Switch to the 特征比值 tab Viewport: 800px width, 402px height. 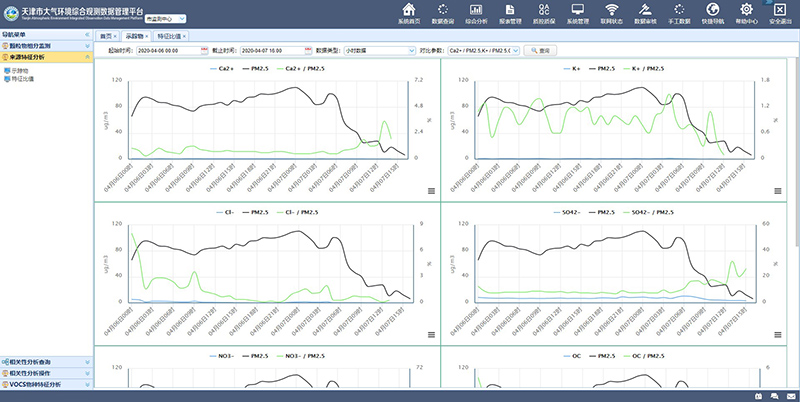click(168, 35)
